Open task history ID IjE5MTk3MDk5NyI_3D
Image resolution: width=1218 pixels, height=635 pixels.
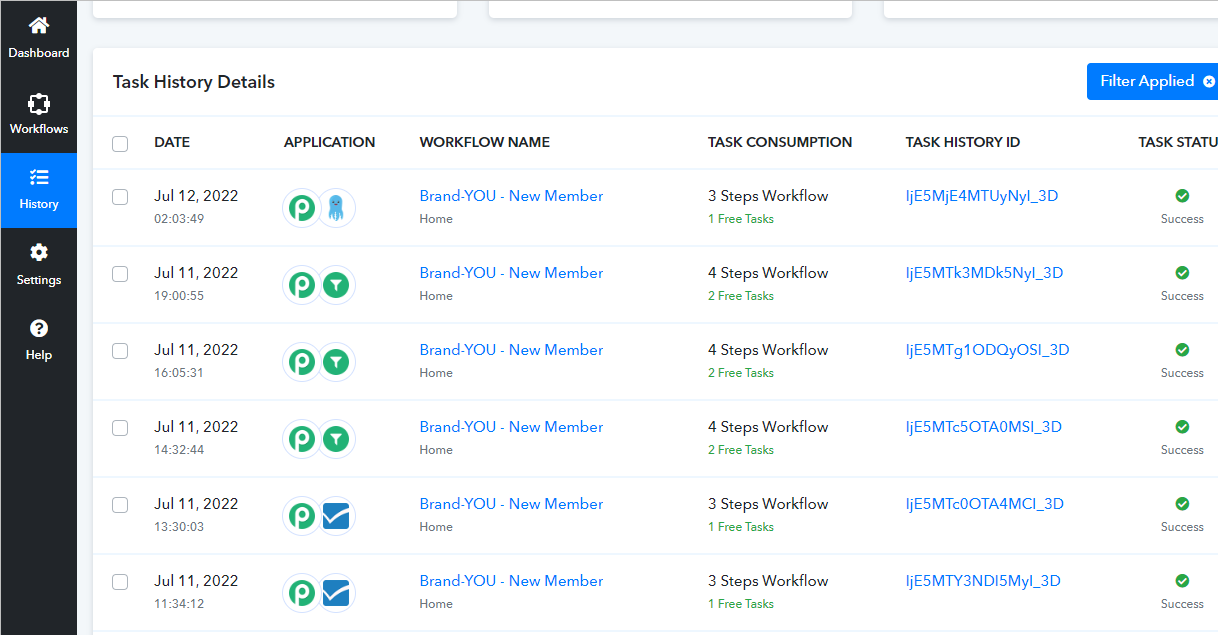984,273
